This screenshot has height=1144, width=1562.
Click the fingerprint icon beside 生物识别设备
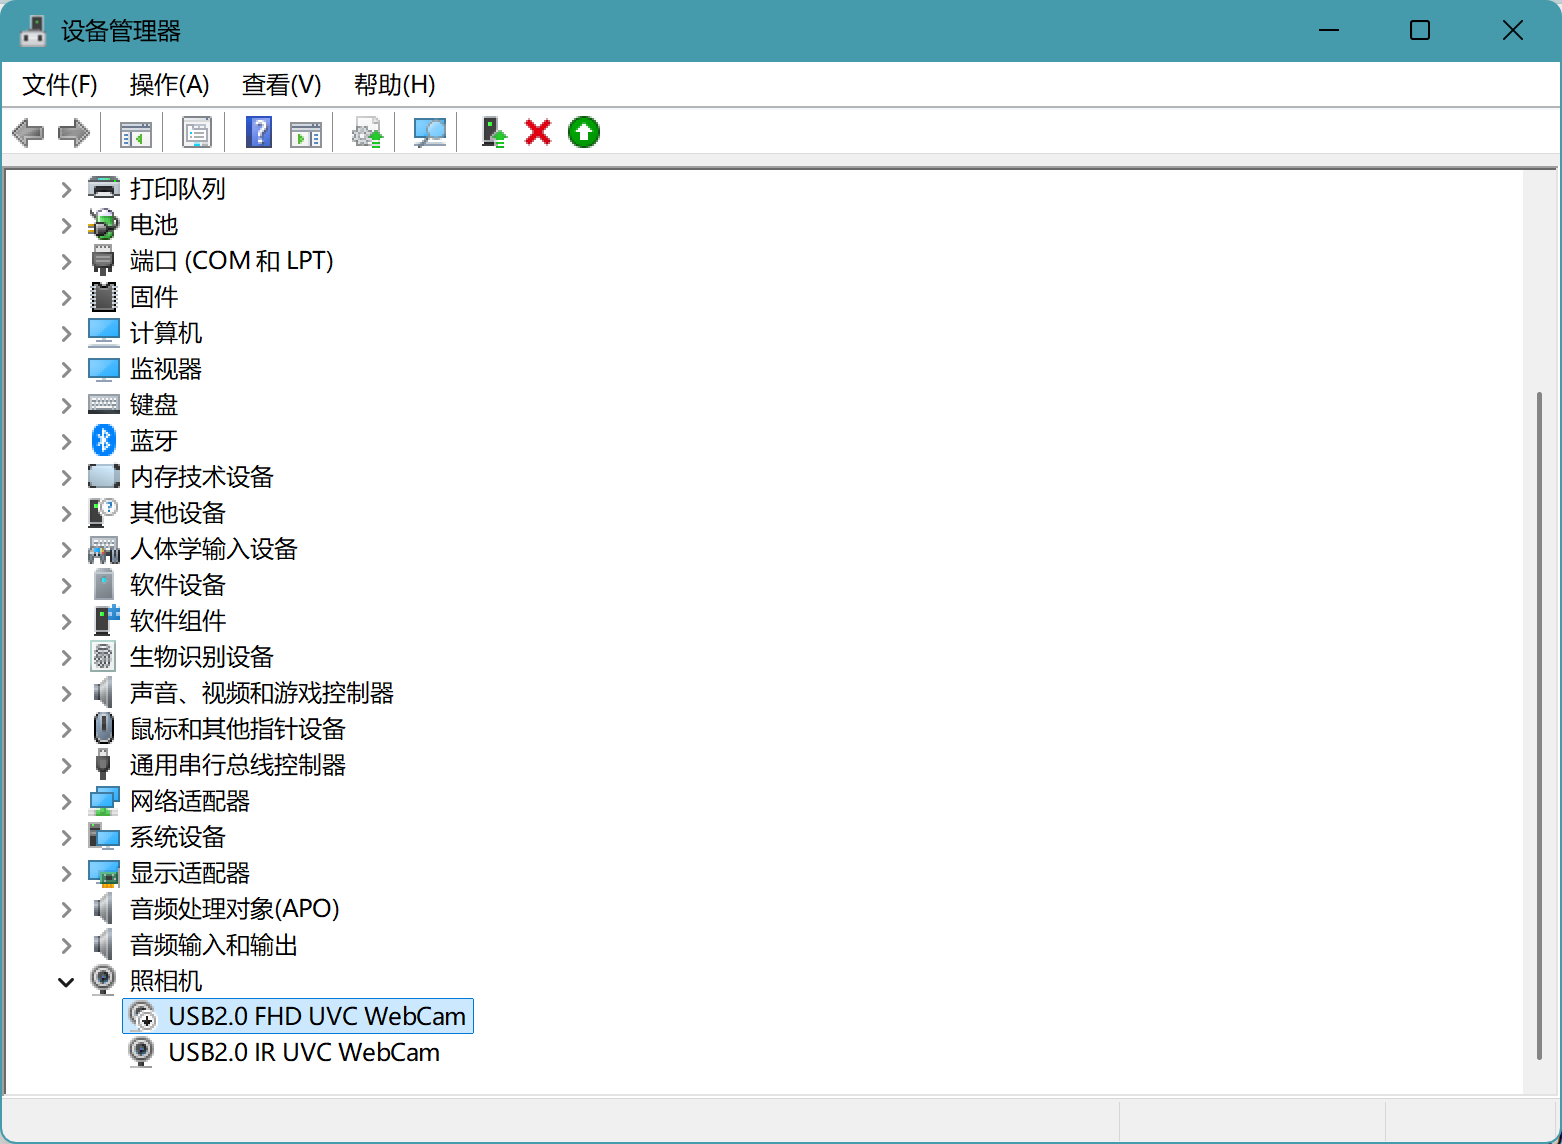[x=104, y=656]
